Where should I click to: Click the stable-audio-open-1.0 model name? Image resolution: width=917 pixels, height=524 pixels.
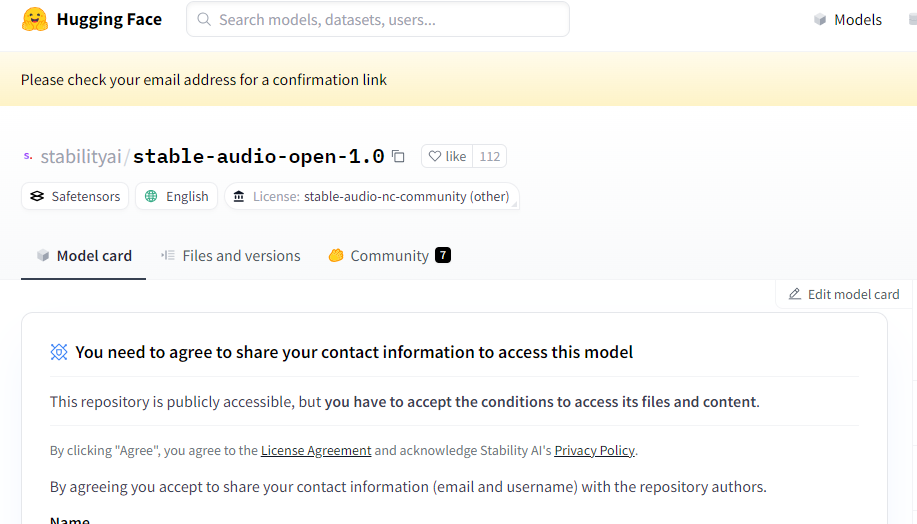[x=258, y=156]
